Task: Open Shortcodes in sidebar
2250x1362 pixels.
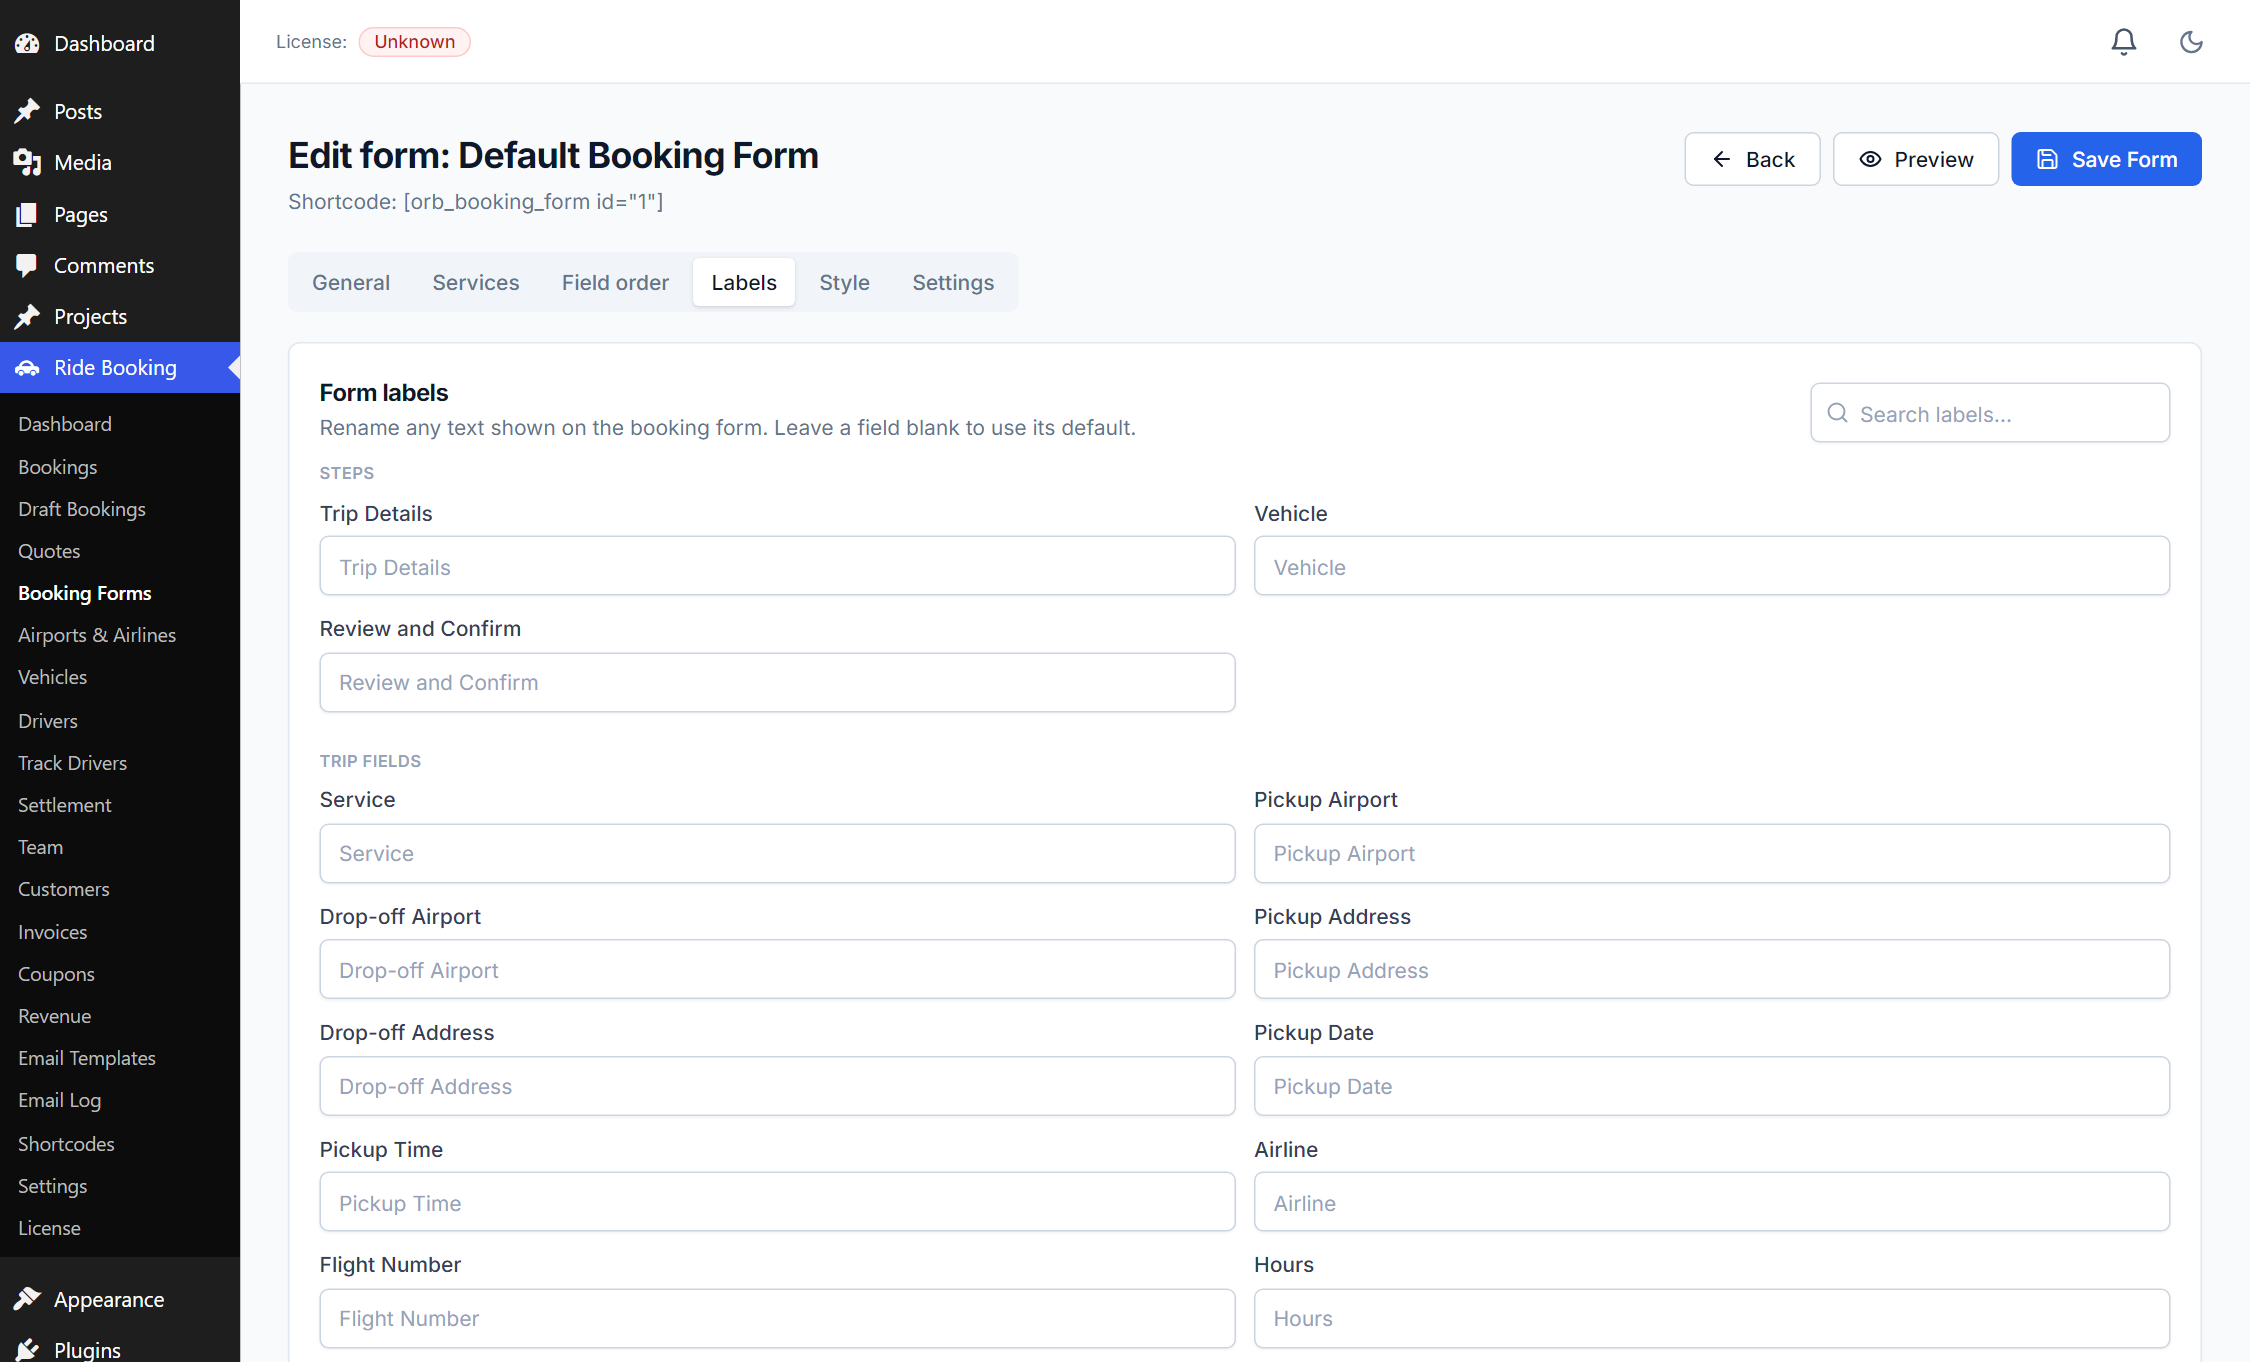Action: pyautogui.click(x=67, y=1144)
